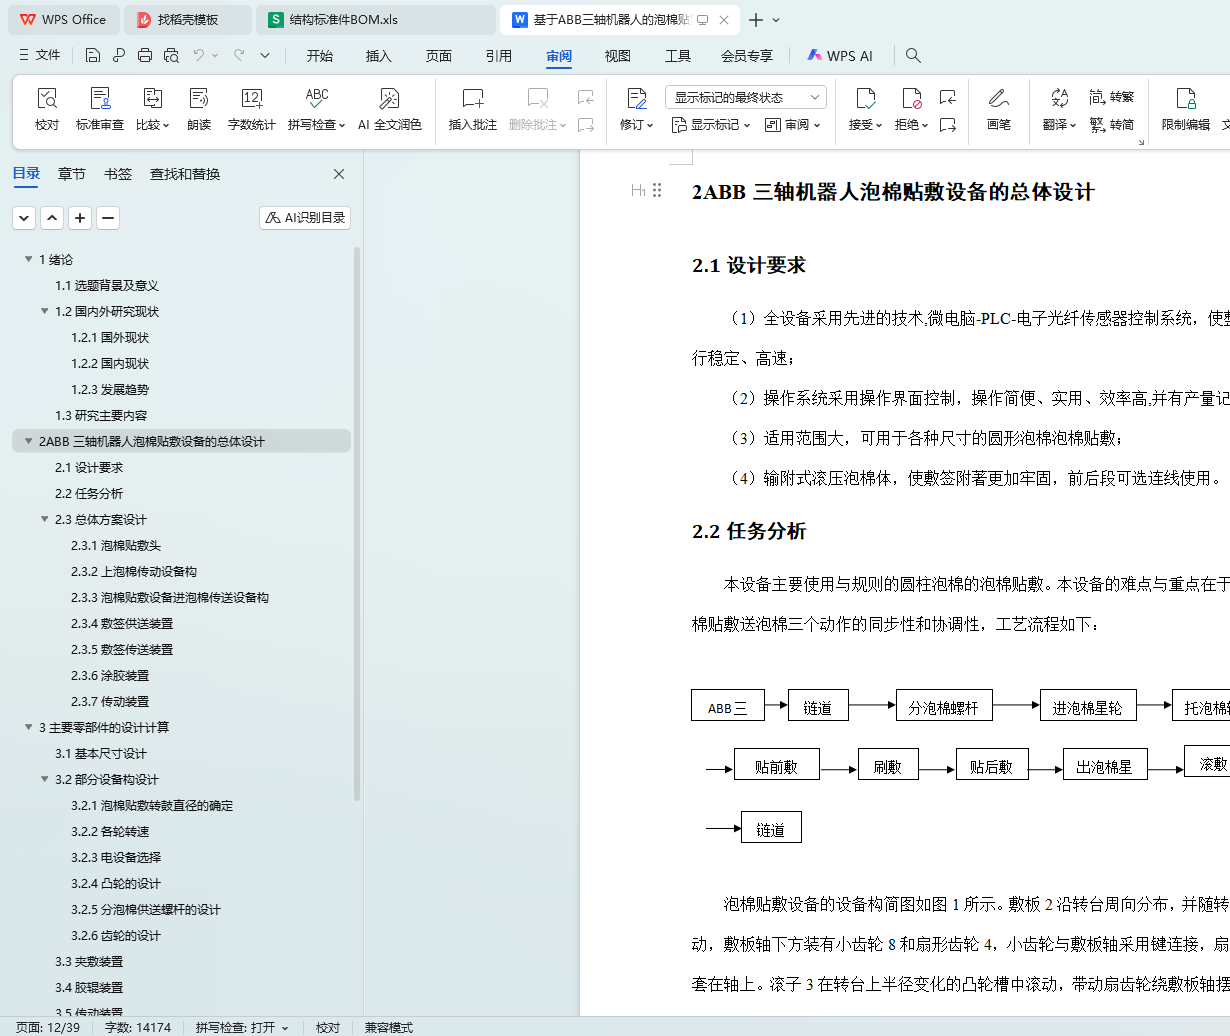Screen dimensions: 1230x1036
Task: Go to 3.2.4 凸轮的设计 in outline
Action: (116, 883)
